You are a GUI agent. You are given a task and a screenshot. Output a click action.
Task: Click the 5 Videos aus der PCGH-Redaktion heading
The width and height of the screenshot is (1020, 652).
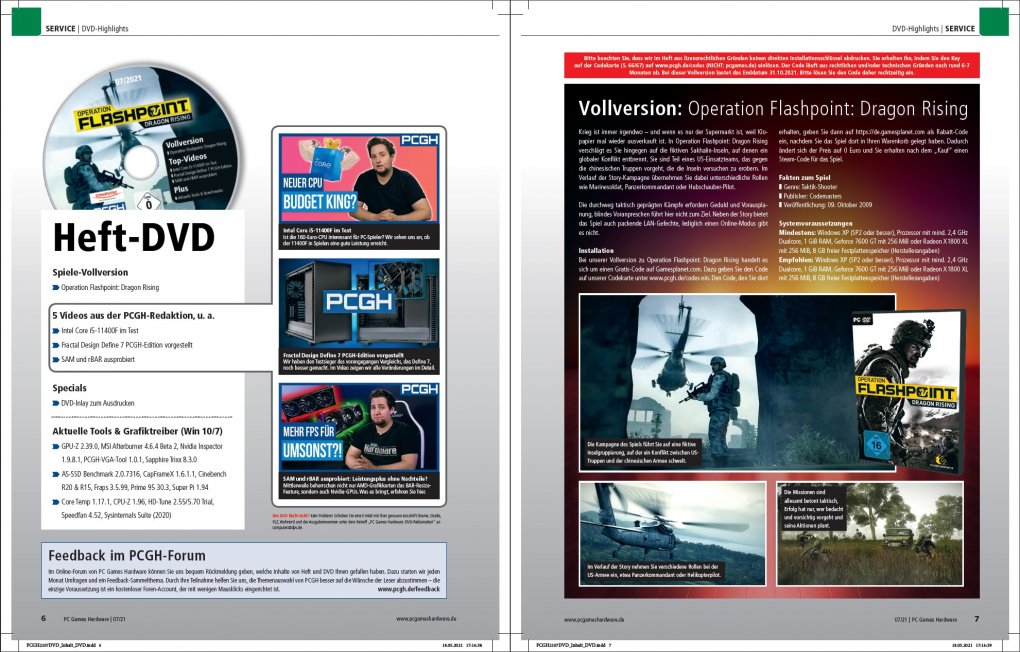pyautogui.click(x=133, y=315)
